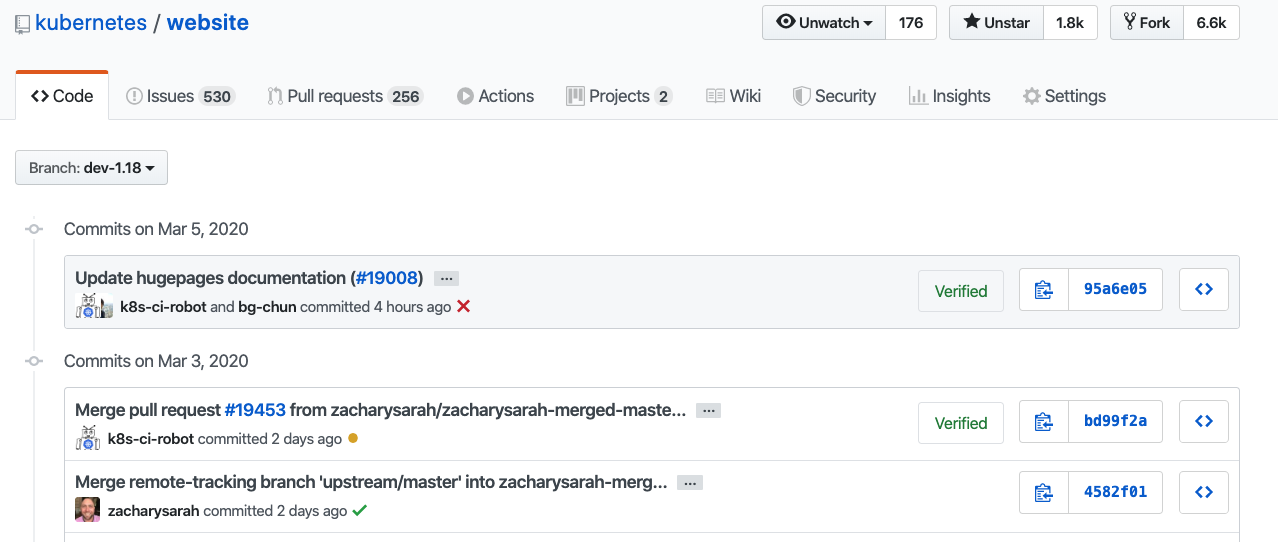
Task: Expand hugepages commit message ellipsis
Action: pos(447,279)
